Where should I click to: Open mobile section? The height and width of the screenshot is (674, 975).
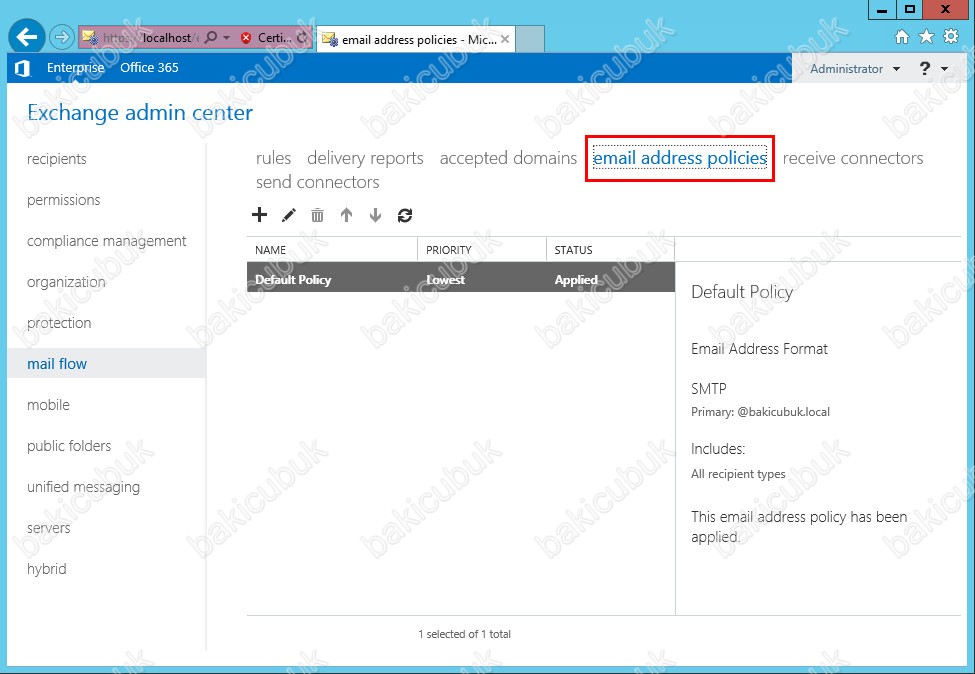pos(49,405)
